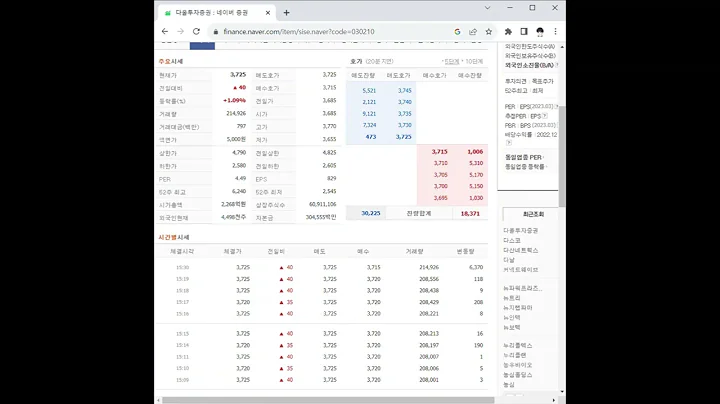Image resolution: width=720 pixels, height=404 pixels.
Task: Click the 변동량 column header
Action: point(465,252)
